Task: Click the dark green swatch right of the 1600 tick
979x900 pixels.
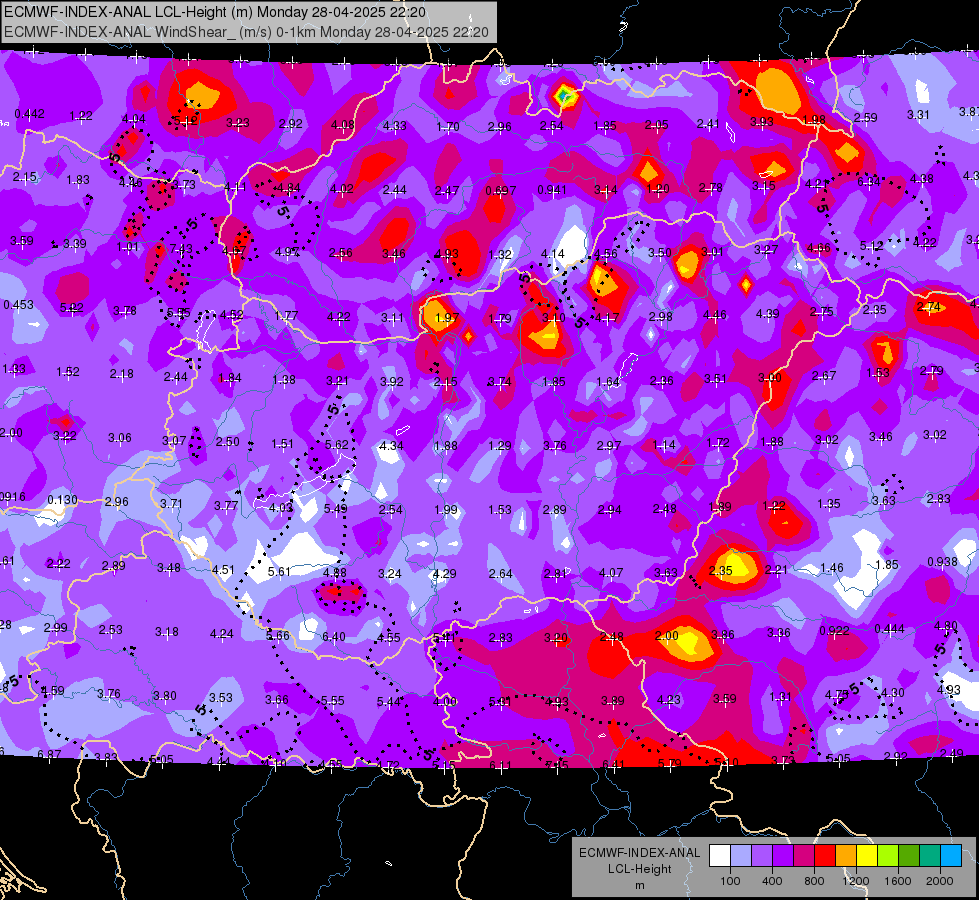Action: [x=909, y=855]
